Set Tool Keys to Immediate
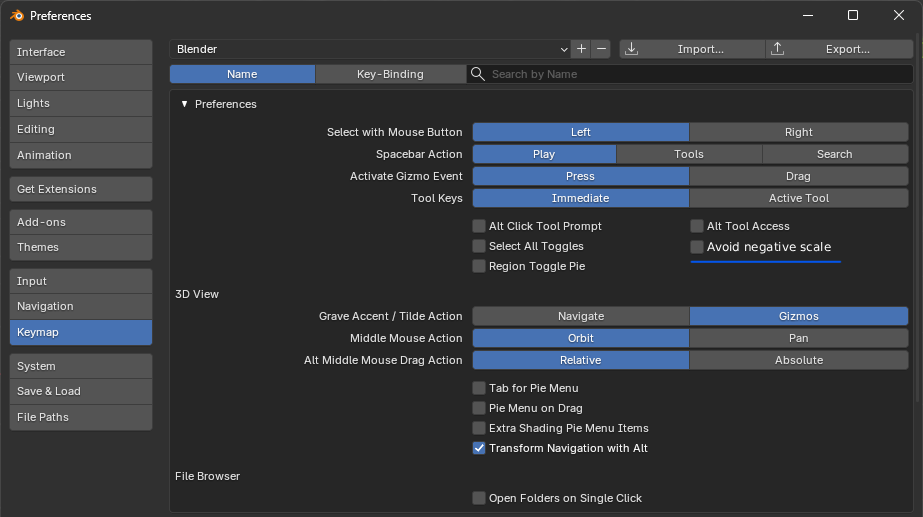Viewport: 923px width, 517px height. 580,198
